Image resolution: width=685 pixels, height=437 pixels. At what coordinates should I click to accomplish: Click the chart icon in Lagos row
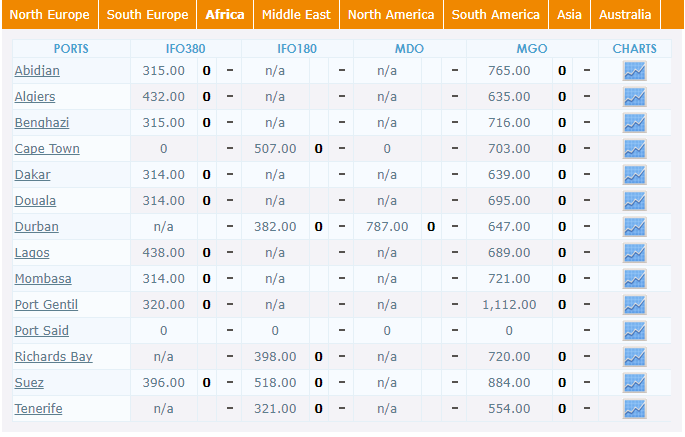coord(634,253)
